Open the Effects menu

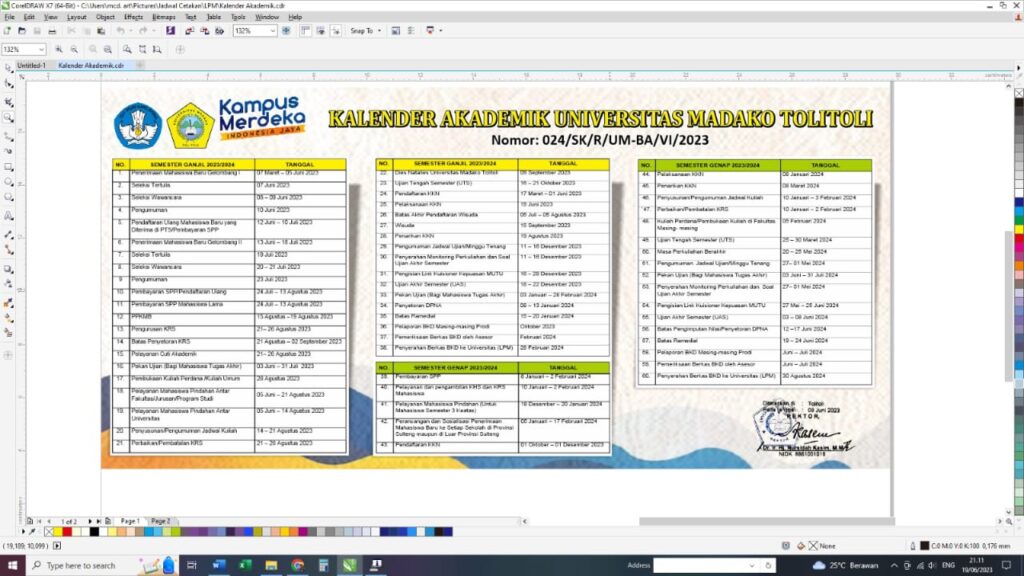133,17
